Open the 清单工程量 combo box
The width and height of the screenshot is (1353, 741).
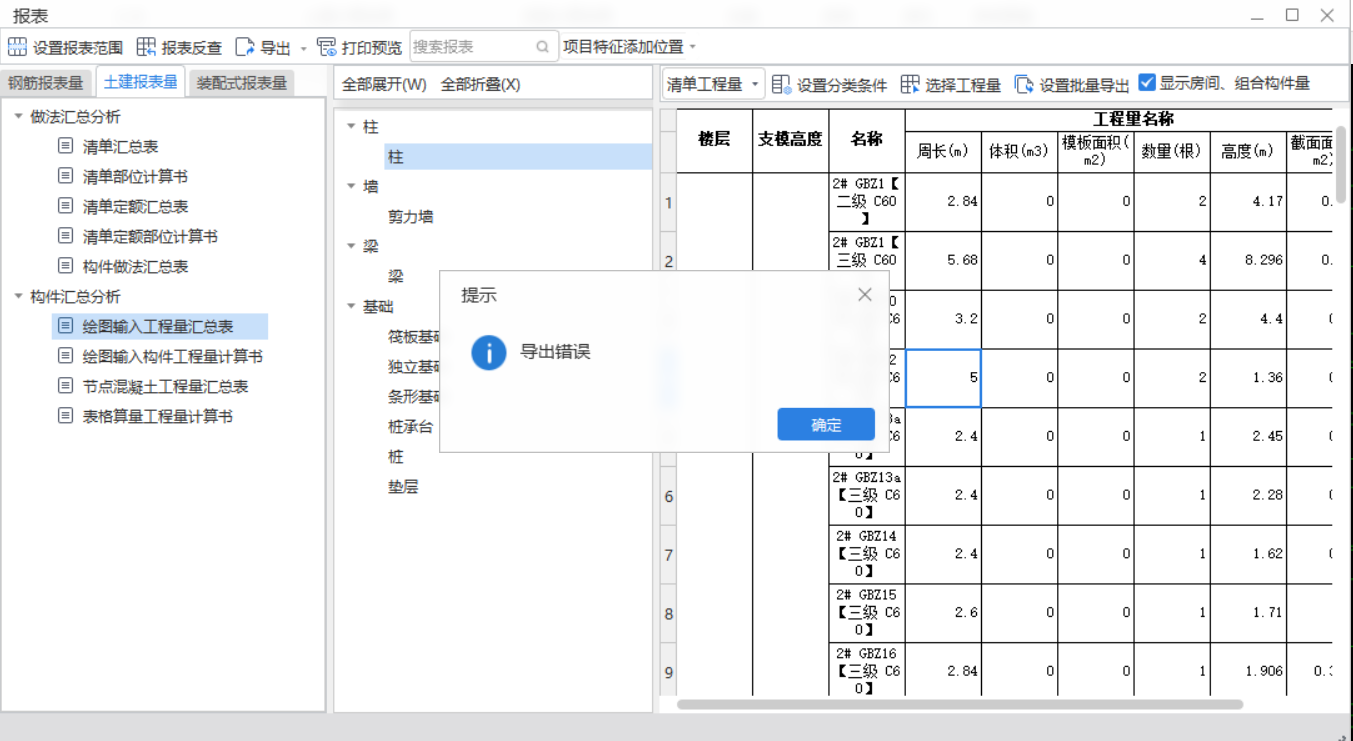click(x=713, y=84)
